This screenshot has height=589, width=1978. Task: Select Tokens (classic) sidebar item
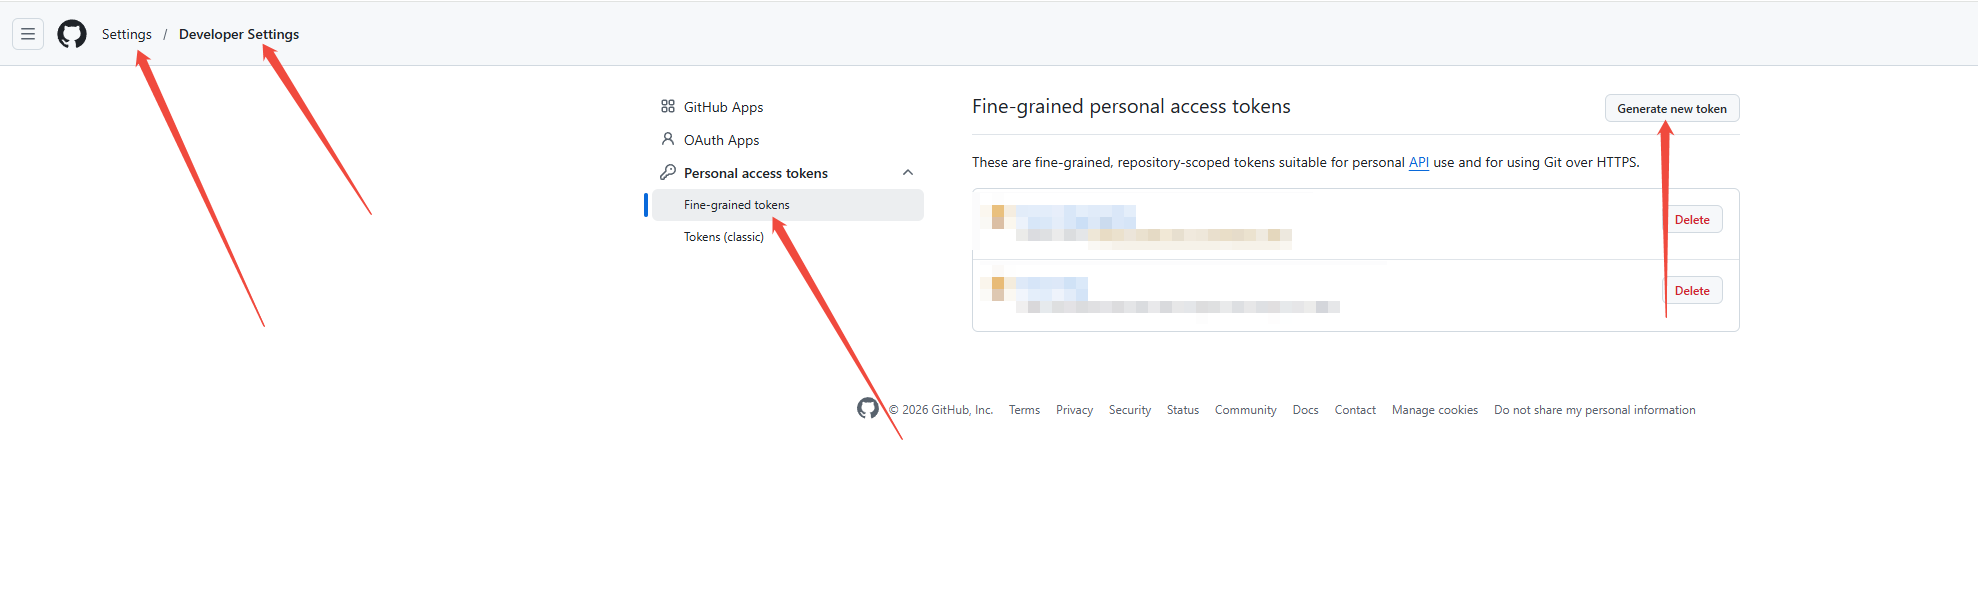(x=723, y=237)
